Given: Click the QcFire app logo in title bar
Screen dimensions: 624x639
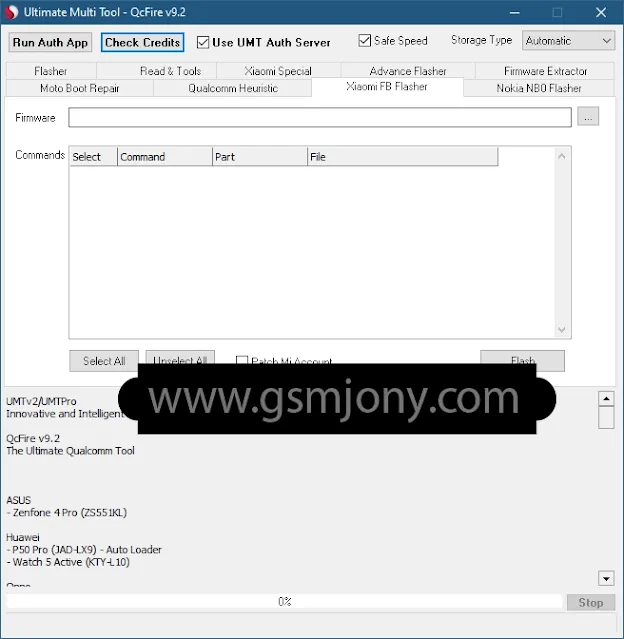Looking at the screenshot, I should pyautogui.click(x=11, y=12).
